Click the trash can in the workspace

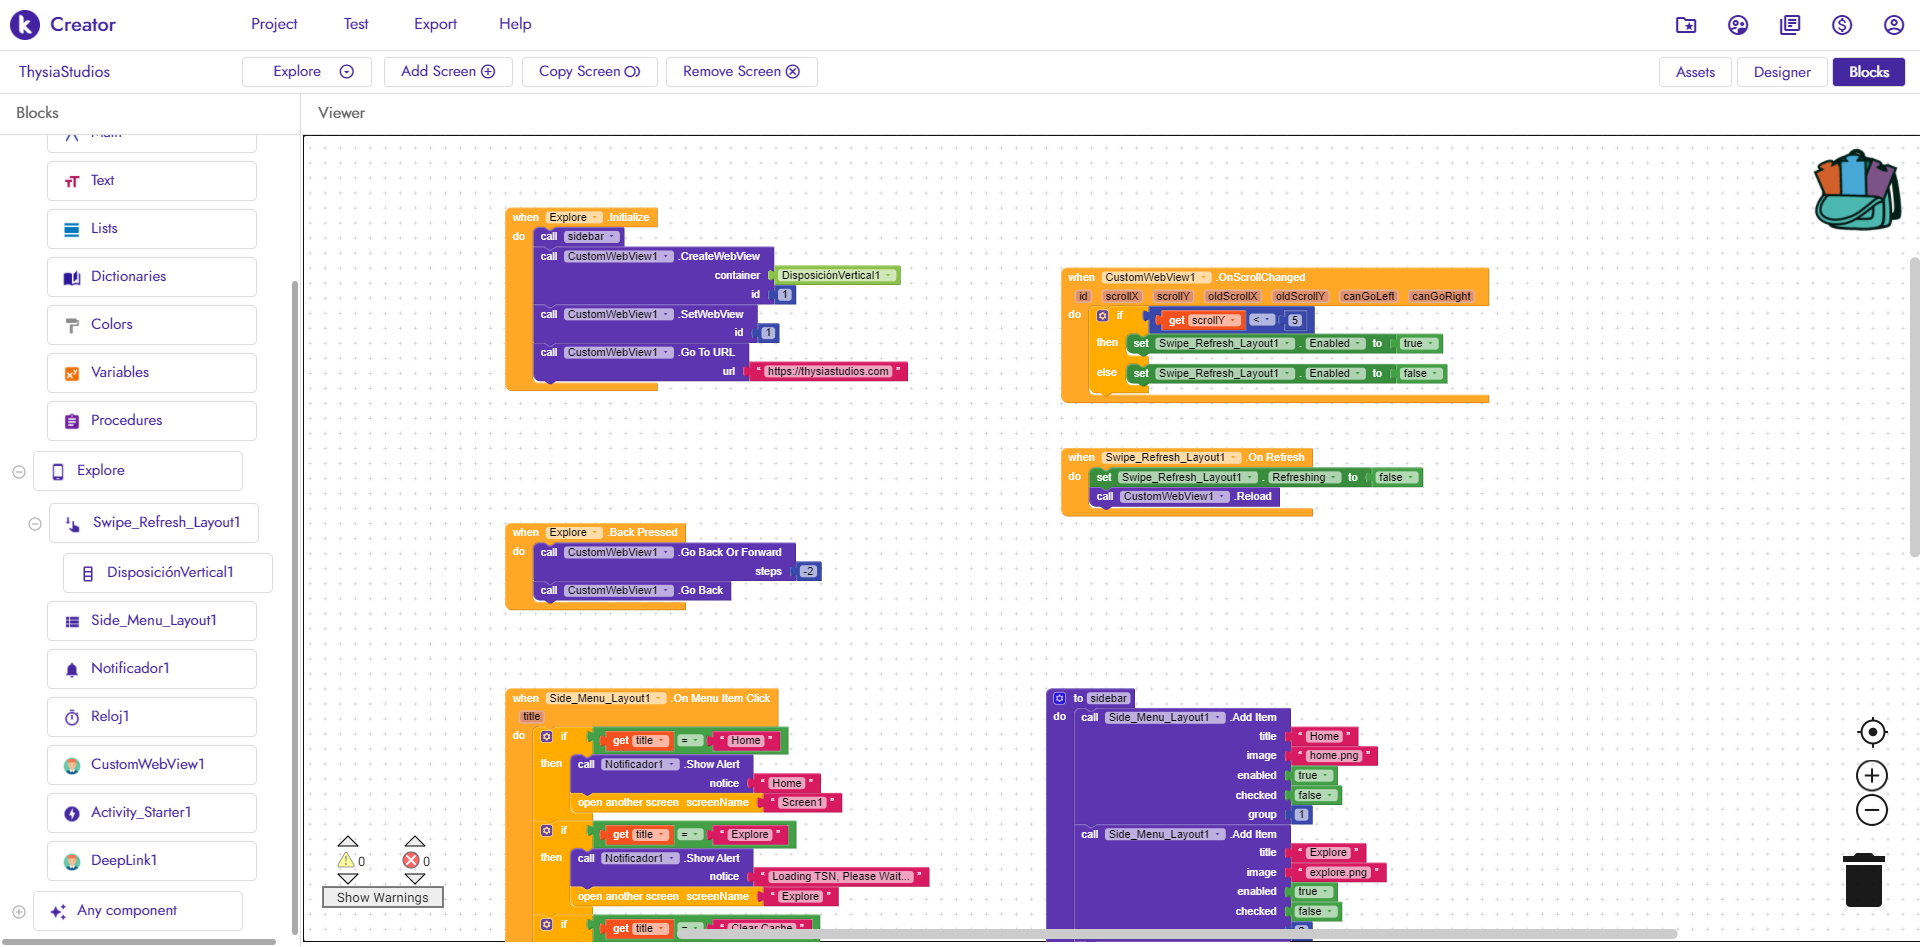pyautogui.click(x=1863, y=880)
